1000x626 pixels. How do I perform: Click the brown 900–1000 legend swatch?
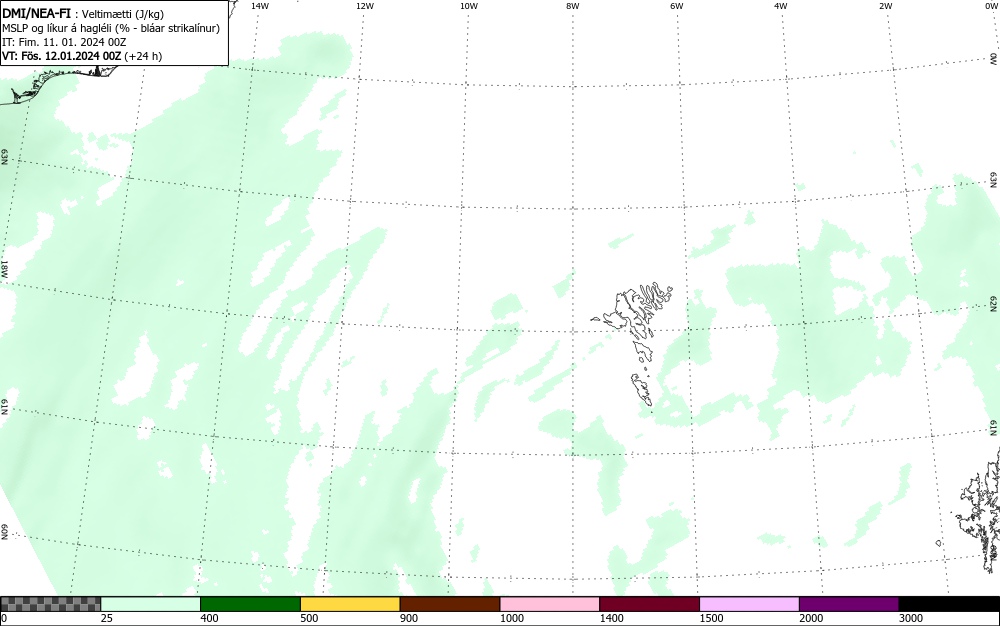[x=450, y=604]
